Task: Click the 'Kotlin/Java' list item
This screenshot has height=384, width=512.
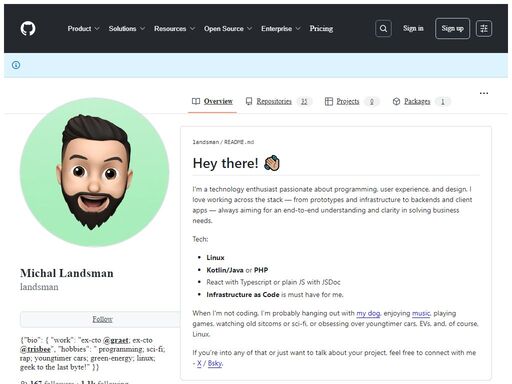Action: pos(237,270)
